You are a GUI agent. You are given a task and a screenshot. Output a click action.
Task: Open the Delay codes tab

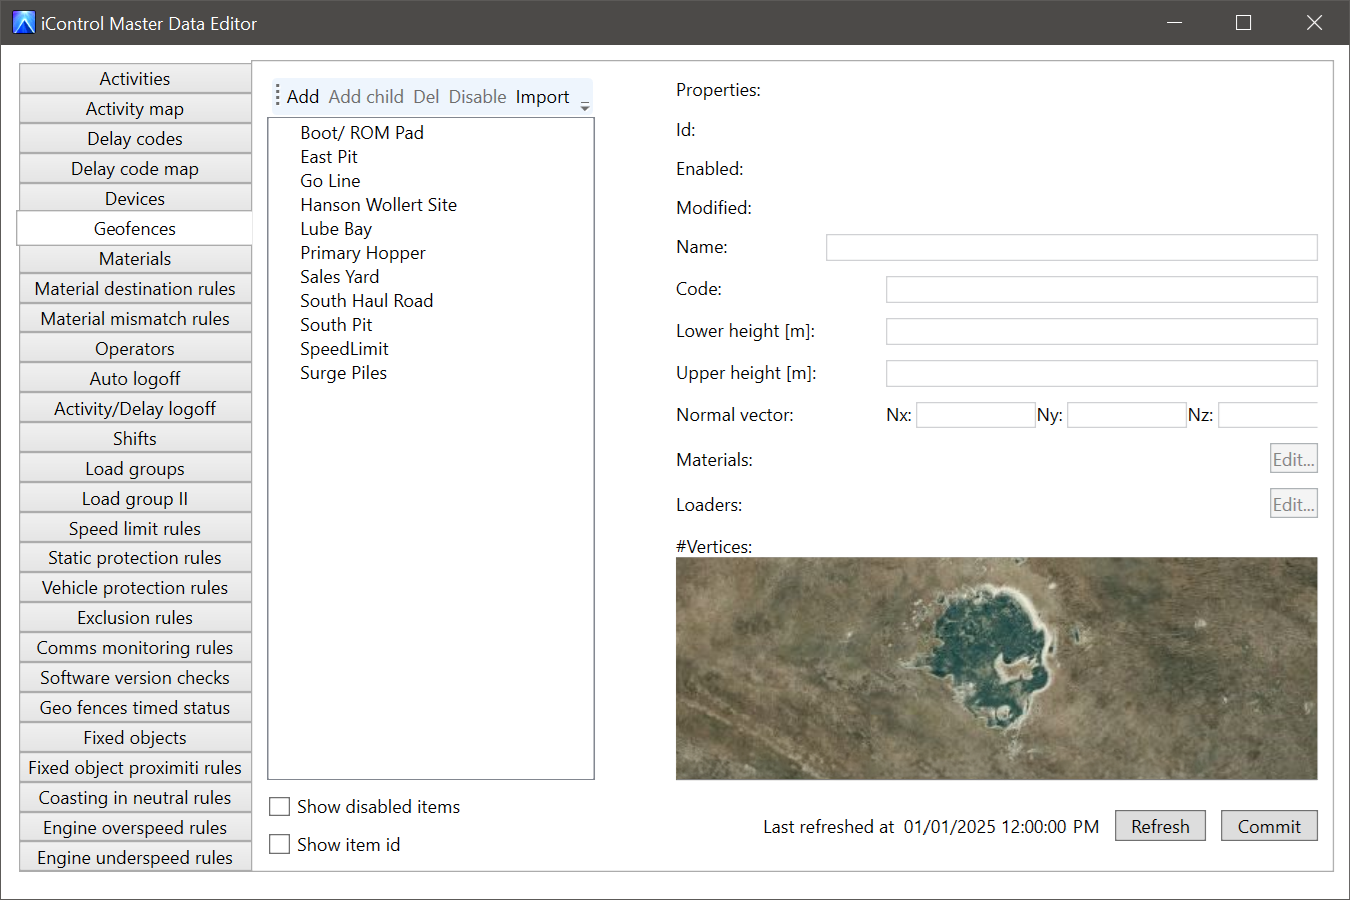[x=135, y=139]
